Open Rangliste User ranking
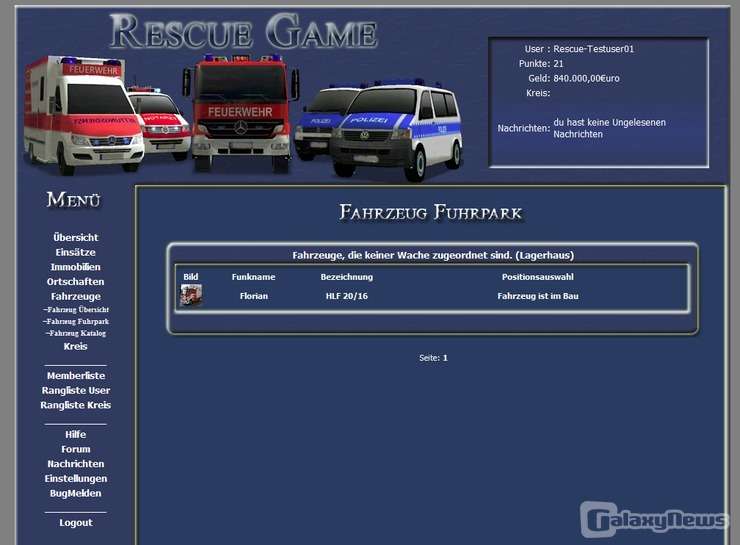Viewport: 740px width, 545px height. point(76,390)
